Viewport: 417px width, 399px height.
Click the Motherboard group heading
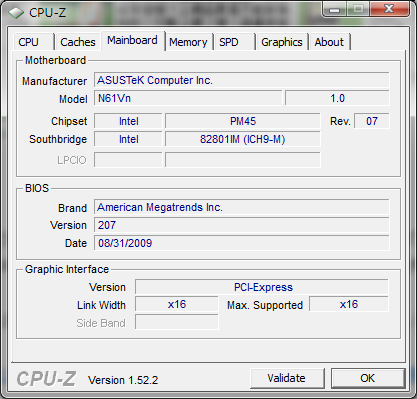coord(56,60)
